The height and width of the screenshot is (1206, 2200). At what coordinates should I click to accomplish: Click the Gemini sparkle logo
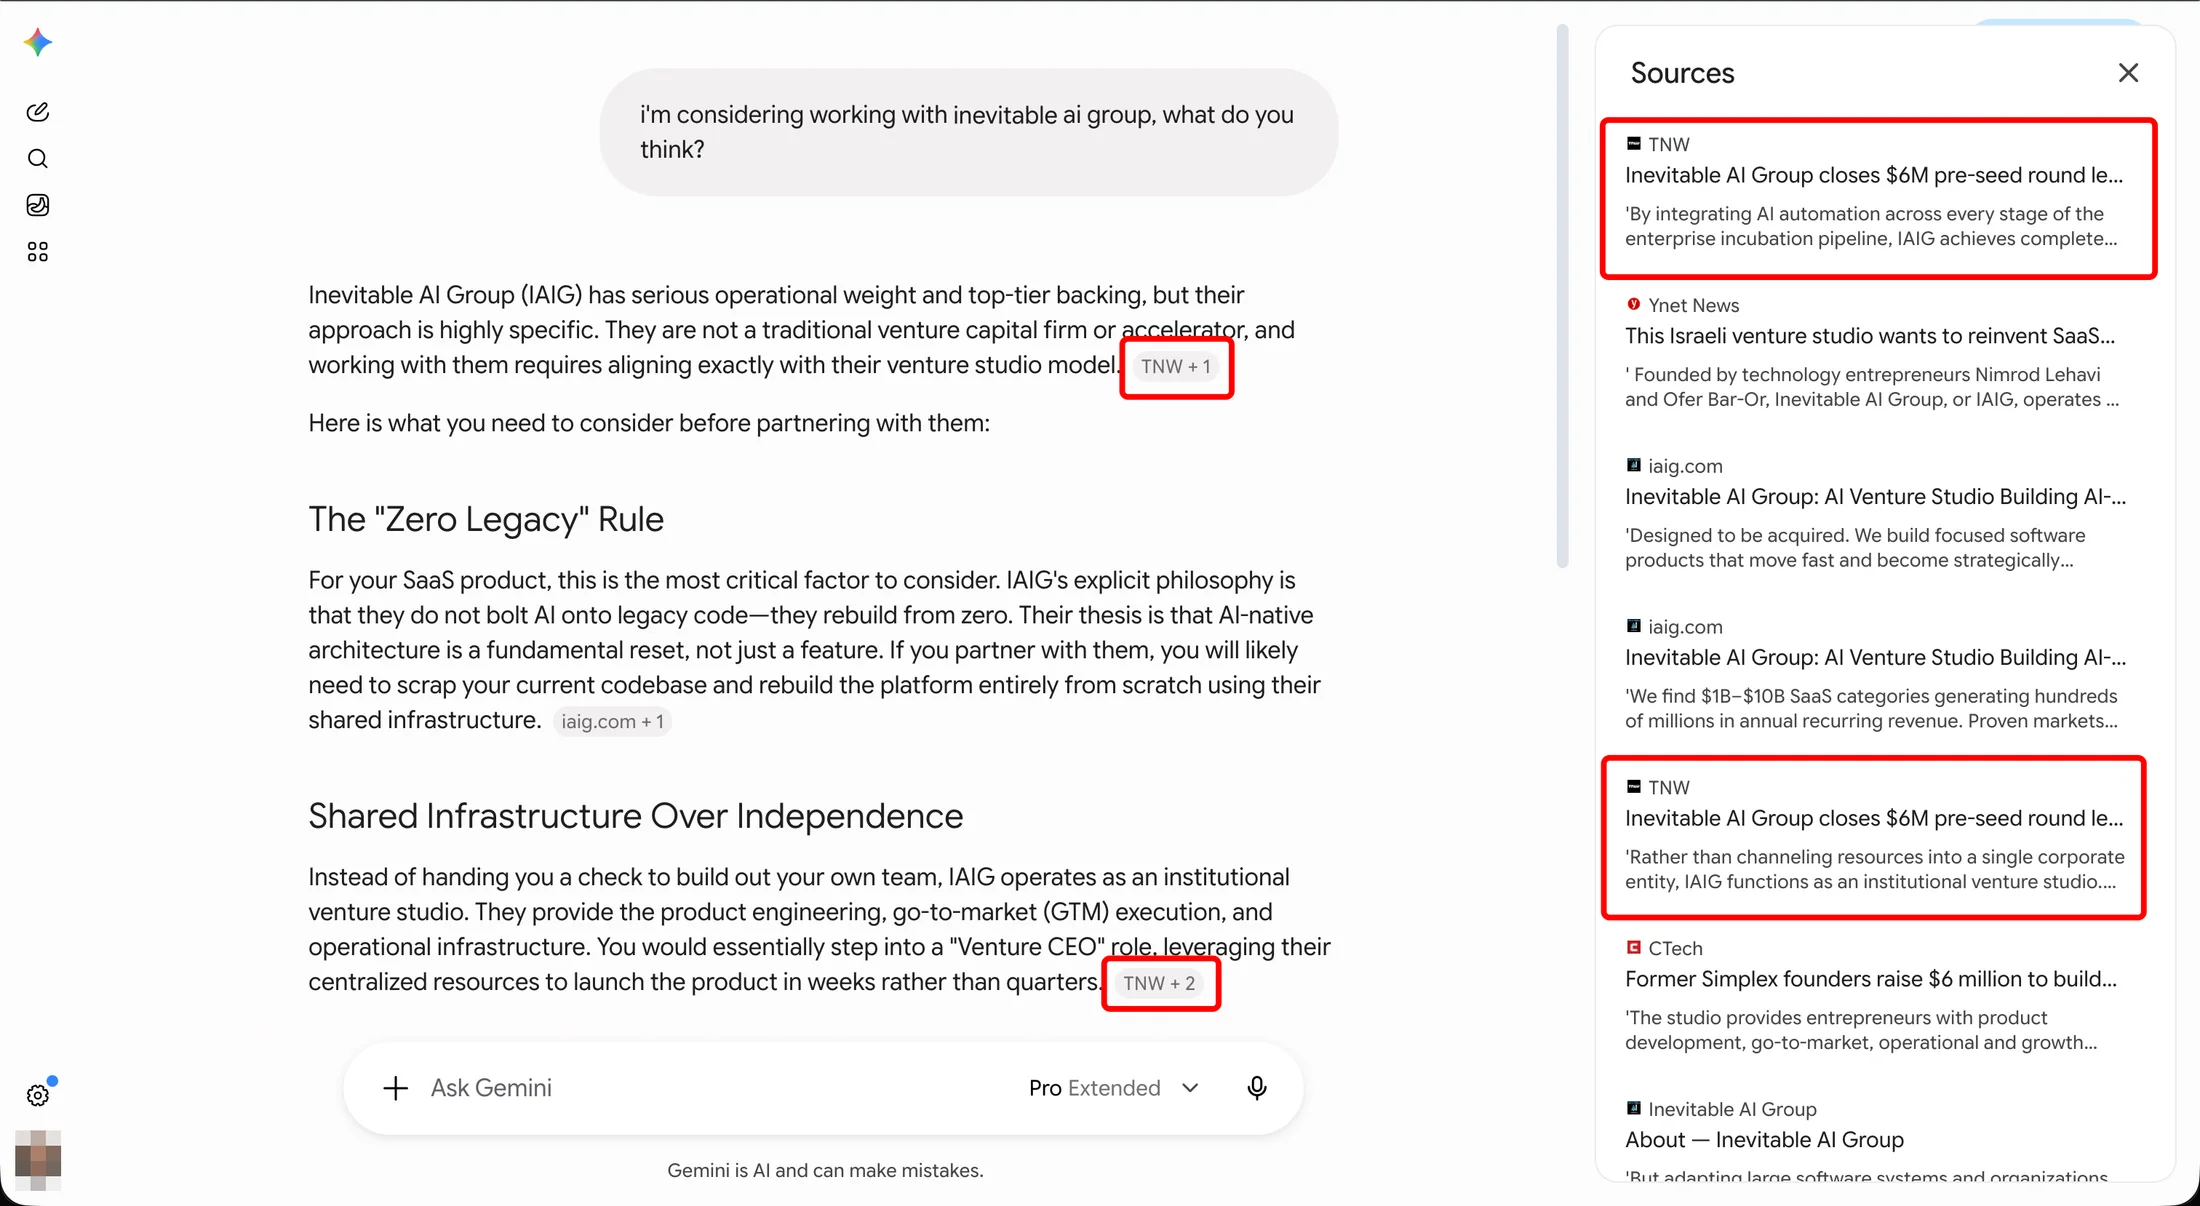pos(38,42)
